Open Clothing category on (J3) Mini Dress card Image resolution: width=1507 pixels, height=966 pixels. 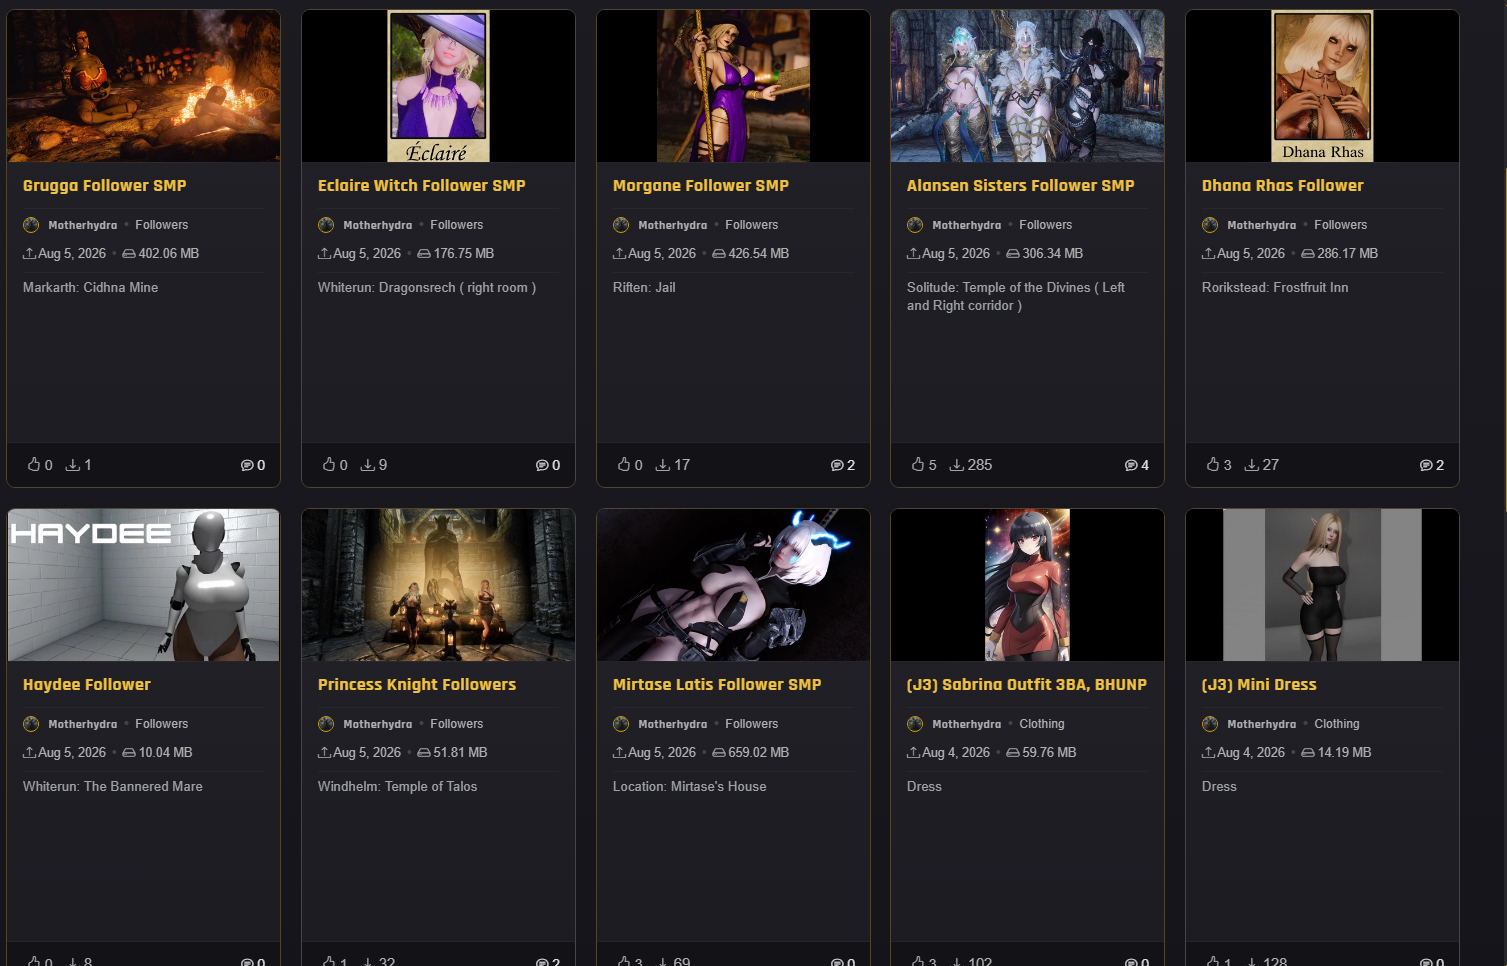tap(1337, 724)
